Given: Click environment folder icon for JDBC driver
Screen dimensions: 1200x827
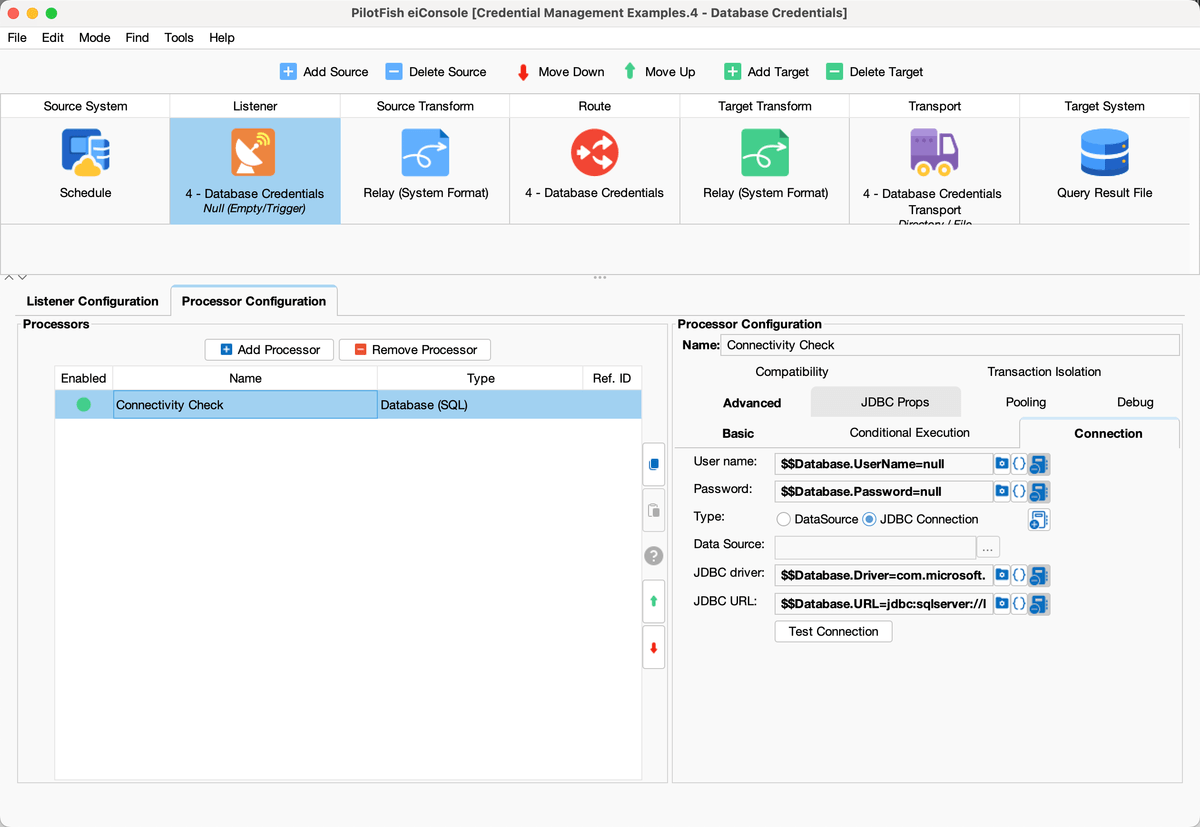Looking at the screenshot, I should (1002, 575).
